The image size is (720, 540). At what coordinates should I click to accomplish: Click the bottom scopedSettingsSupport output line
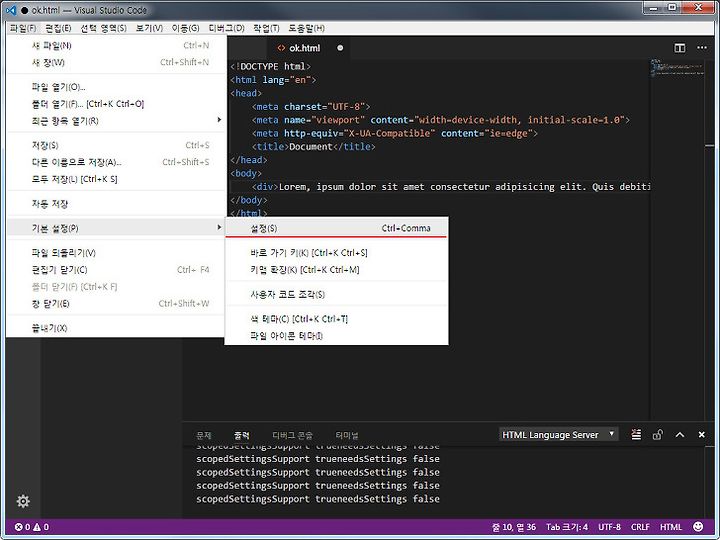(318, 499)
